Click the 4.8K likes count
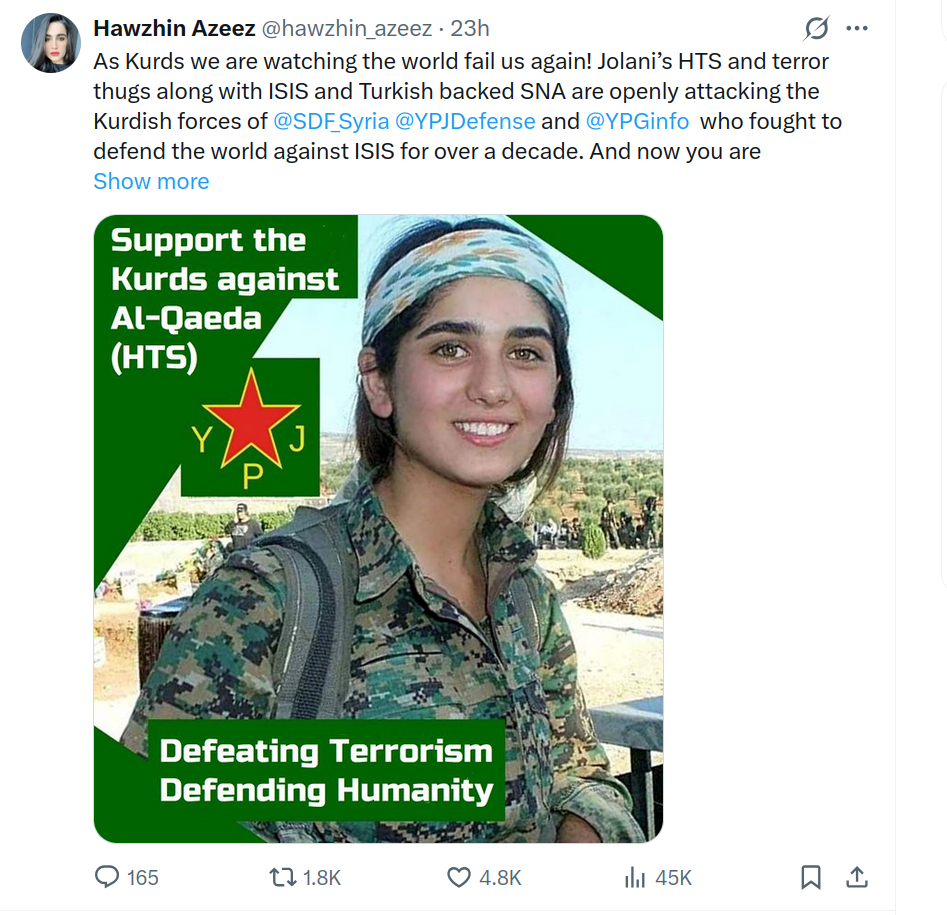The image size is (947, 915). pyautogui.click(x=500, y=878)
